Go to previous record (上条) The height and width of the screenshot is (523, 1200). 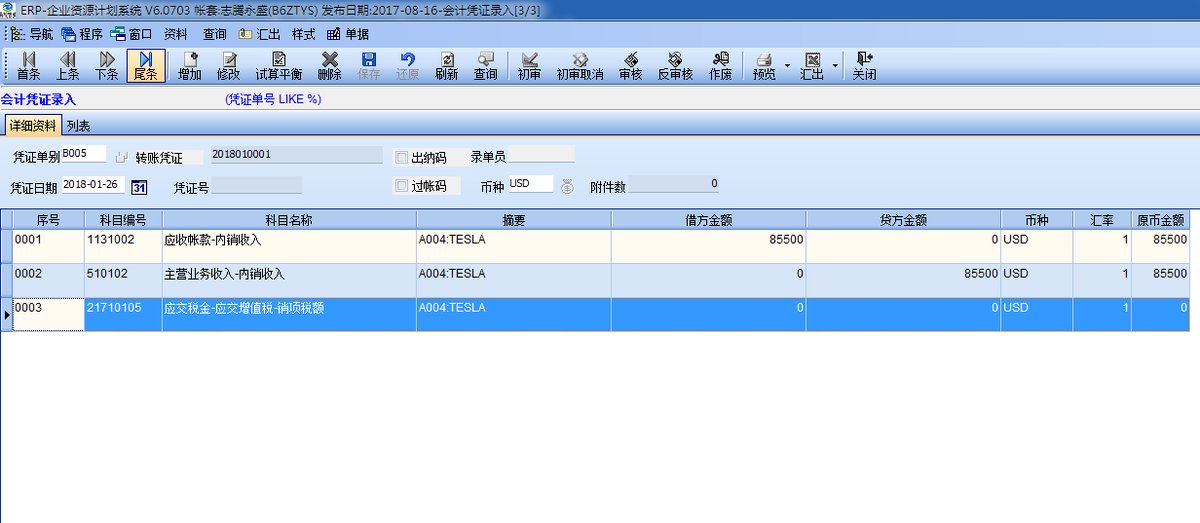coord(68,66)
